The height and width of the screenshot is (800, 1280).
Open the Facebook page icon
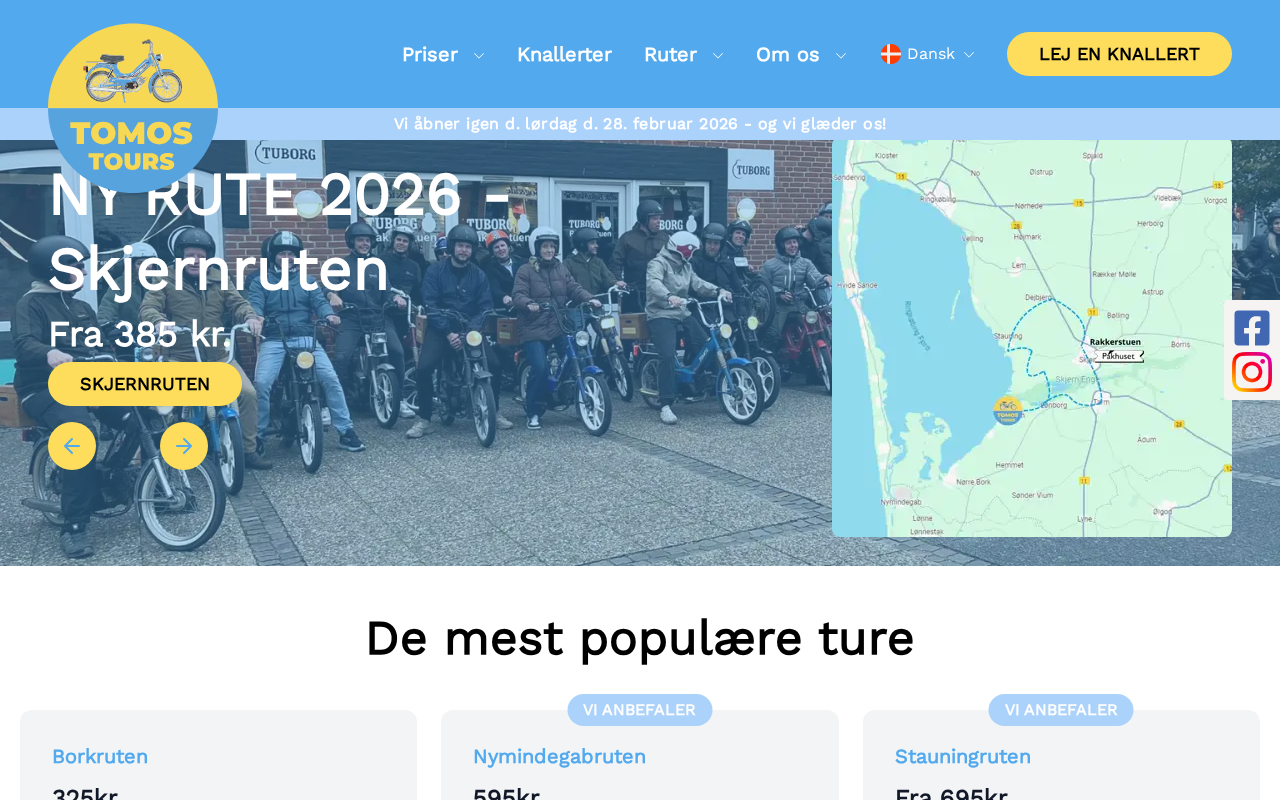pos(1252,328)
